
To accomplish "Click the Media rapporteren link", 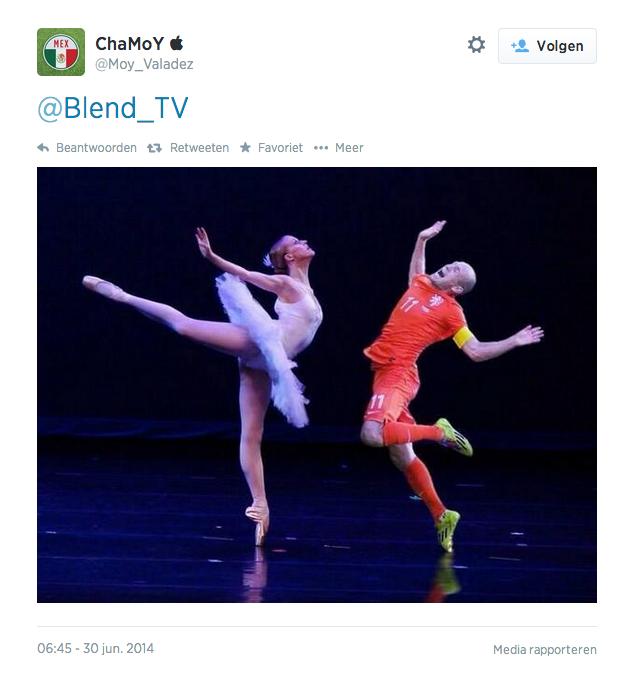I will pos(545,650).
